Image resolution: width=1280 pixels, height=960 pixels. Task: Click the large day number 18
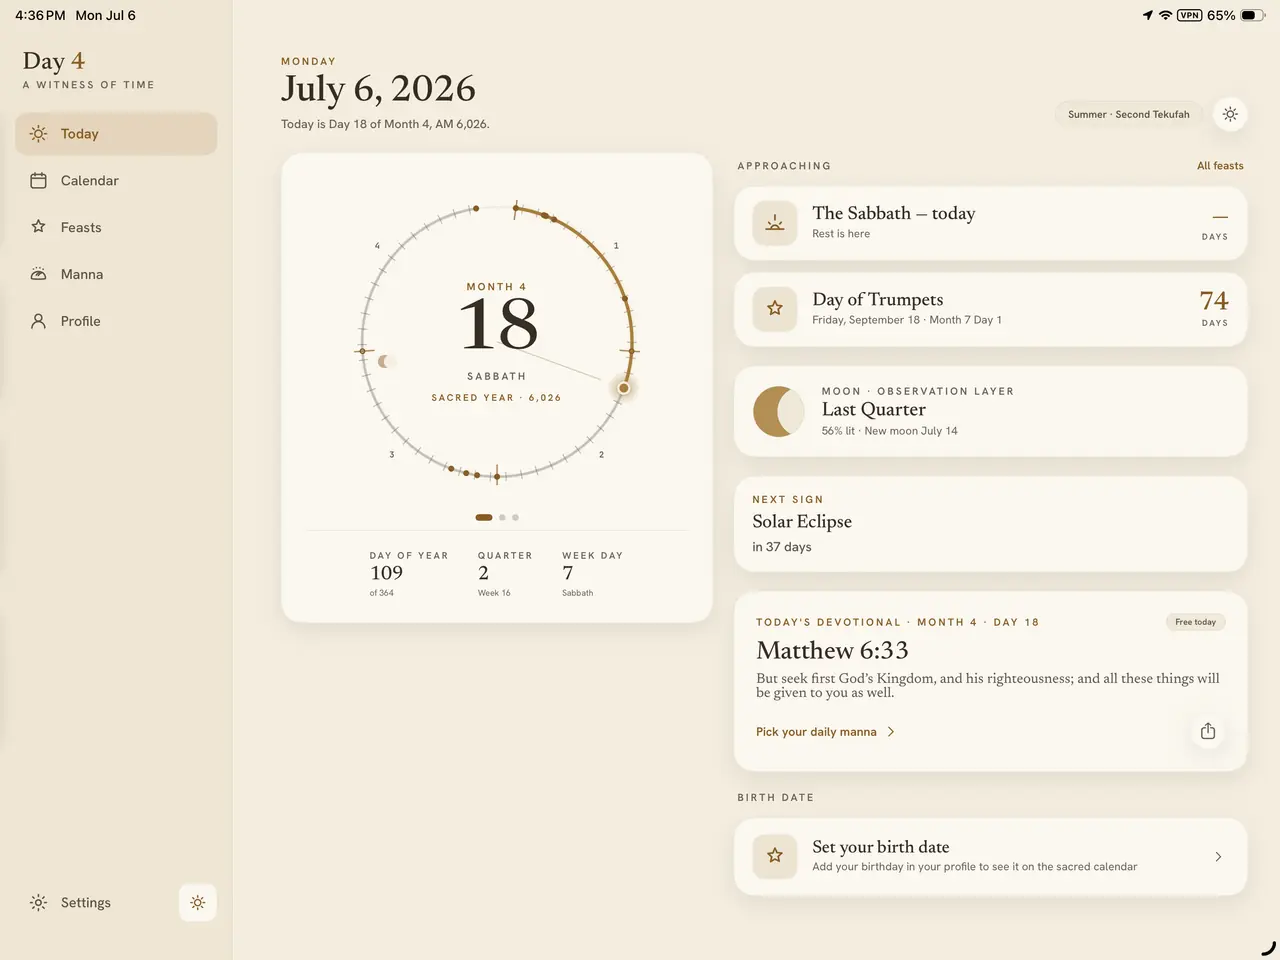click(x=498, y=325)
